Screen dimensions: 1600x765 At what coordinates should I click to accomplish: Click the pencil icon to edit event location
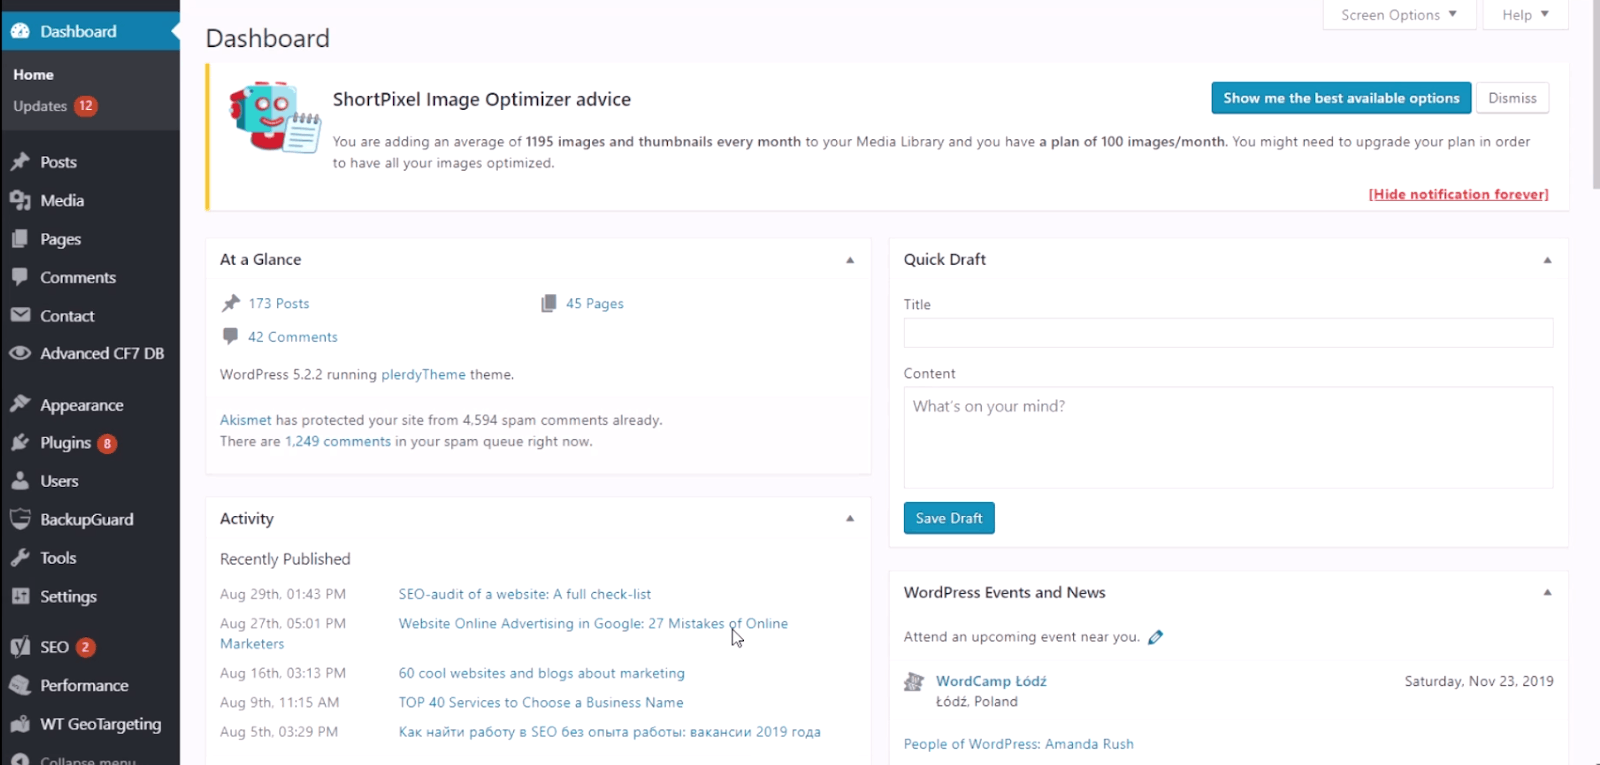[1156, 637]
